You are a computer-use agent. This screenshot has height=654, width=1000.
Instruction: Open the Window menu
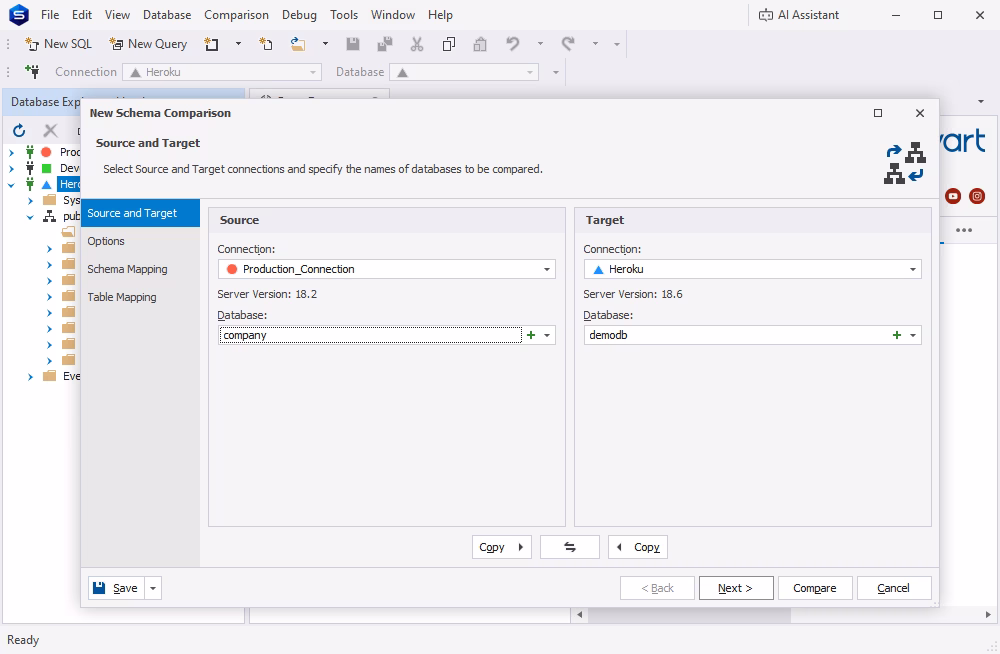(x=393, y=15)
